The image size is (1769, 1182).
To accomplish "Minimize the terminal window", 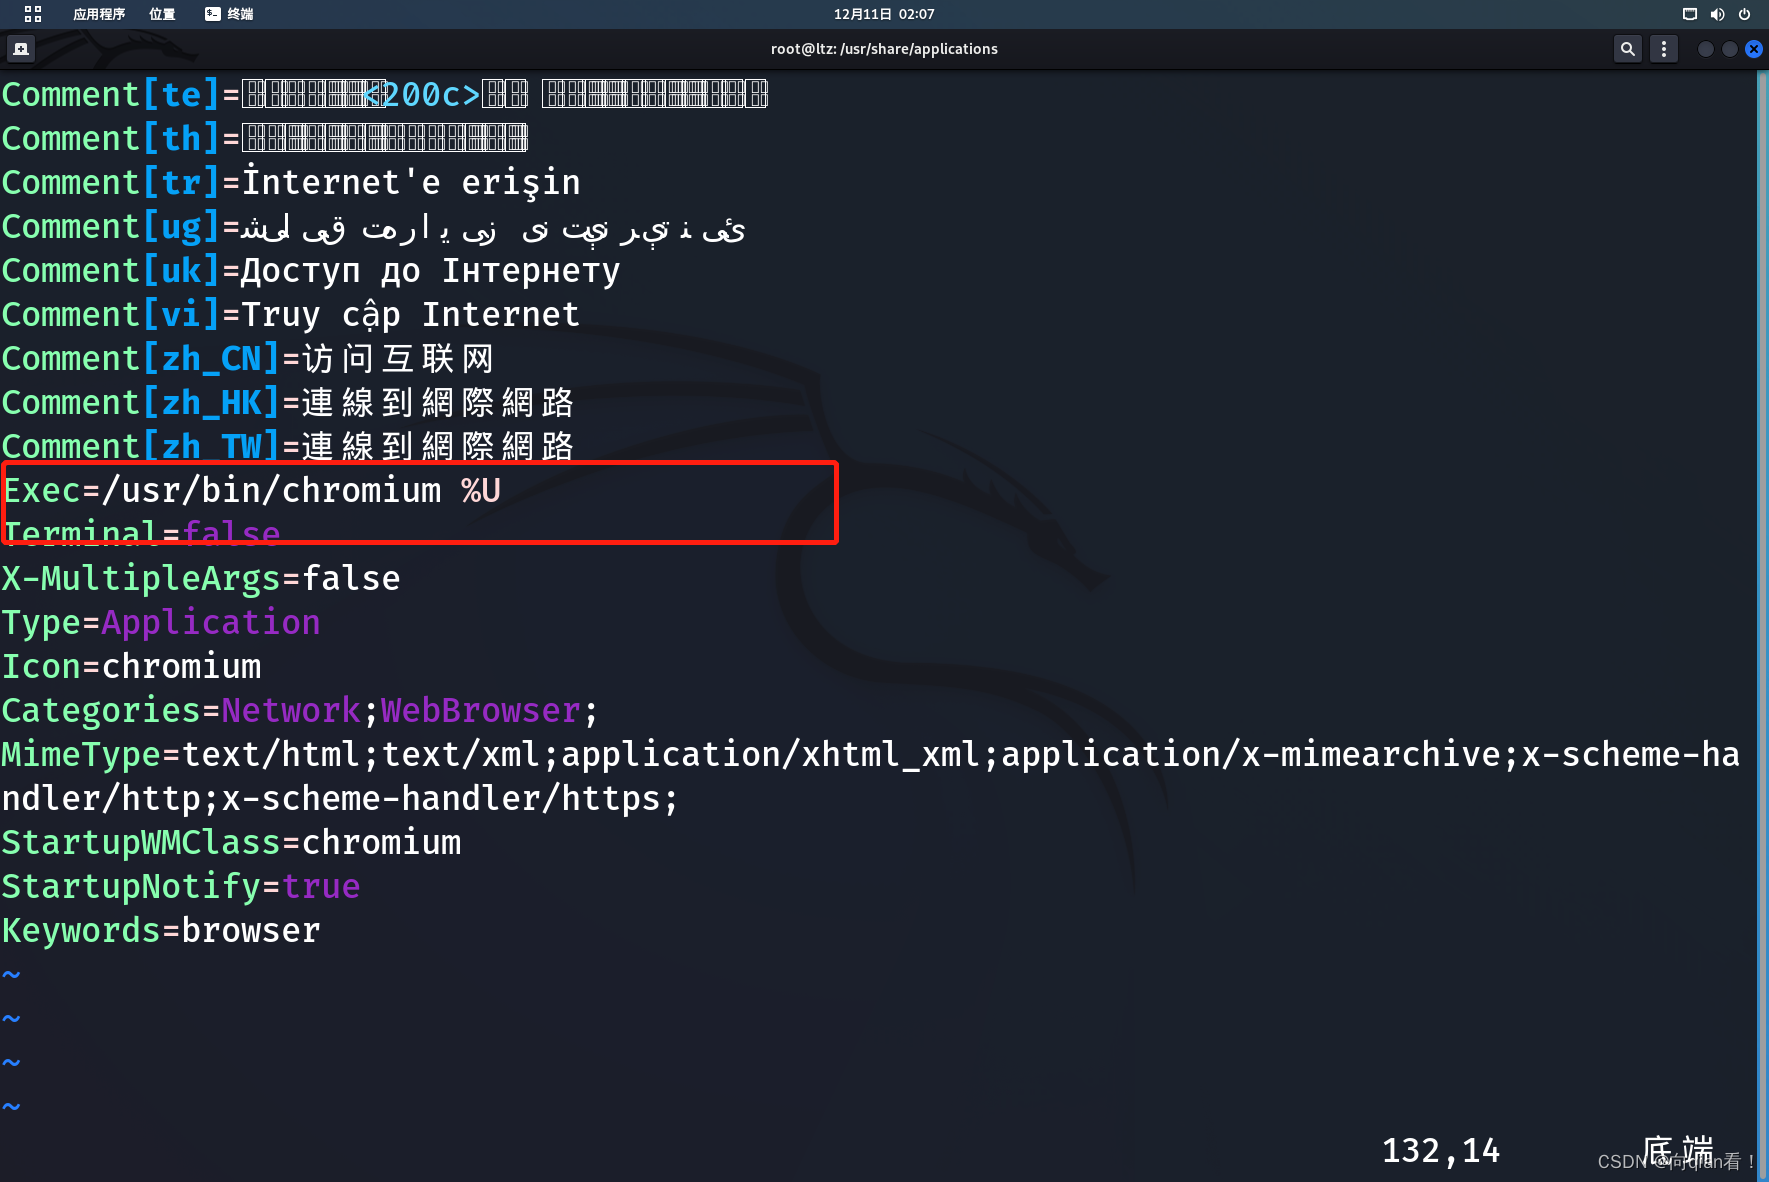I will (x=1706, y=49).
